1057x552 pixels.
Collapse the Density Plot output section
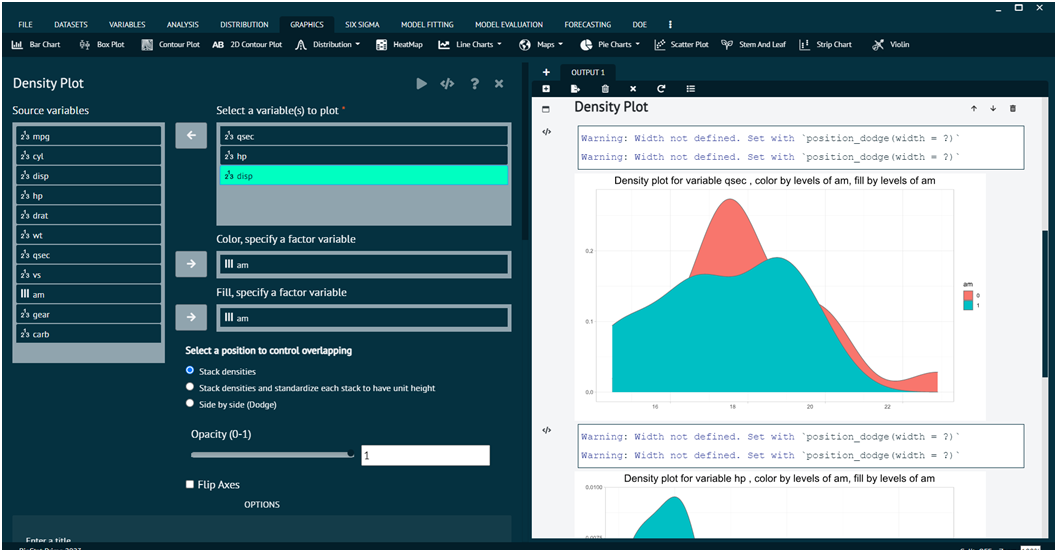click(546, 109)
